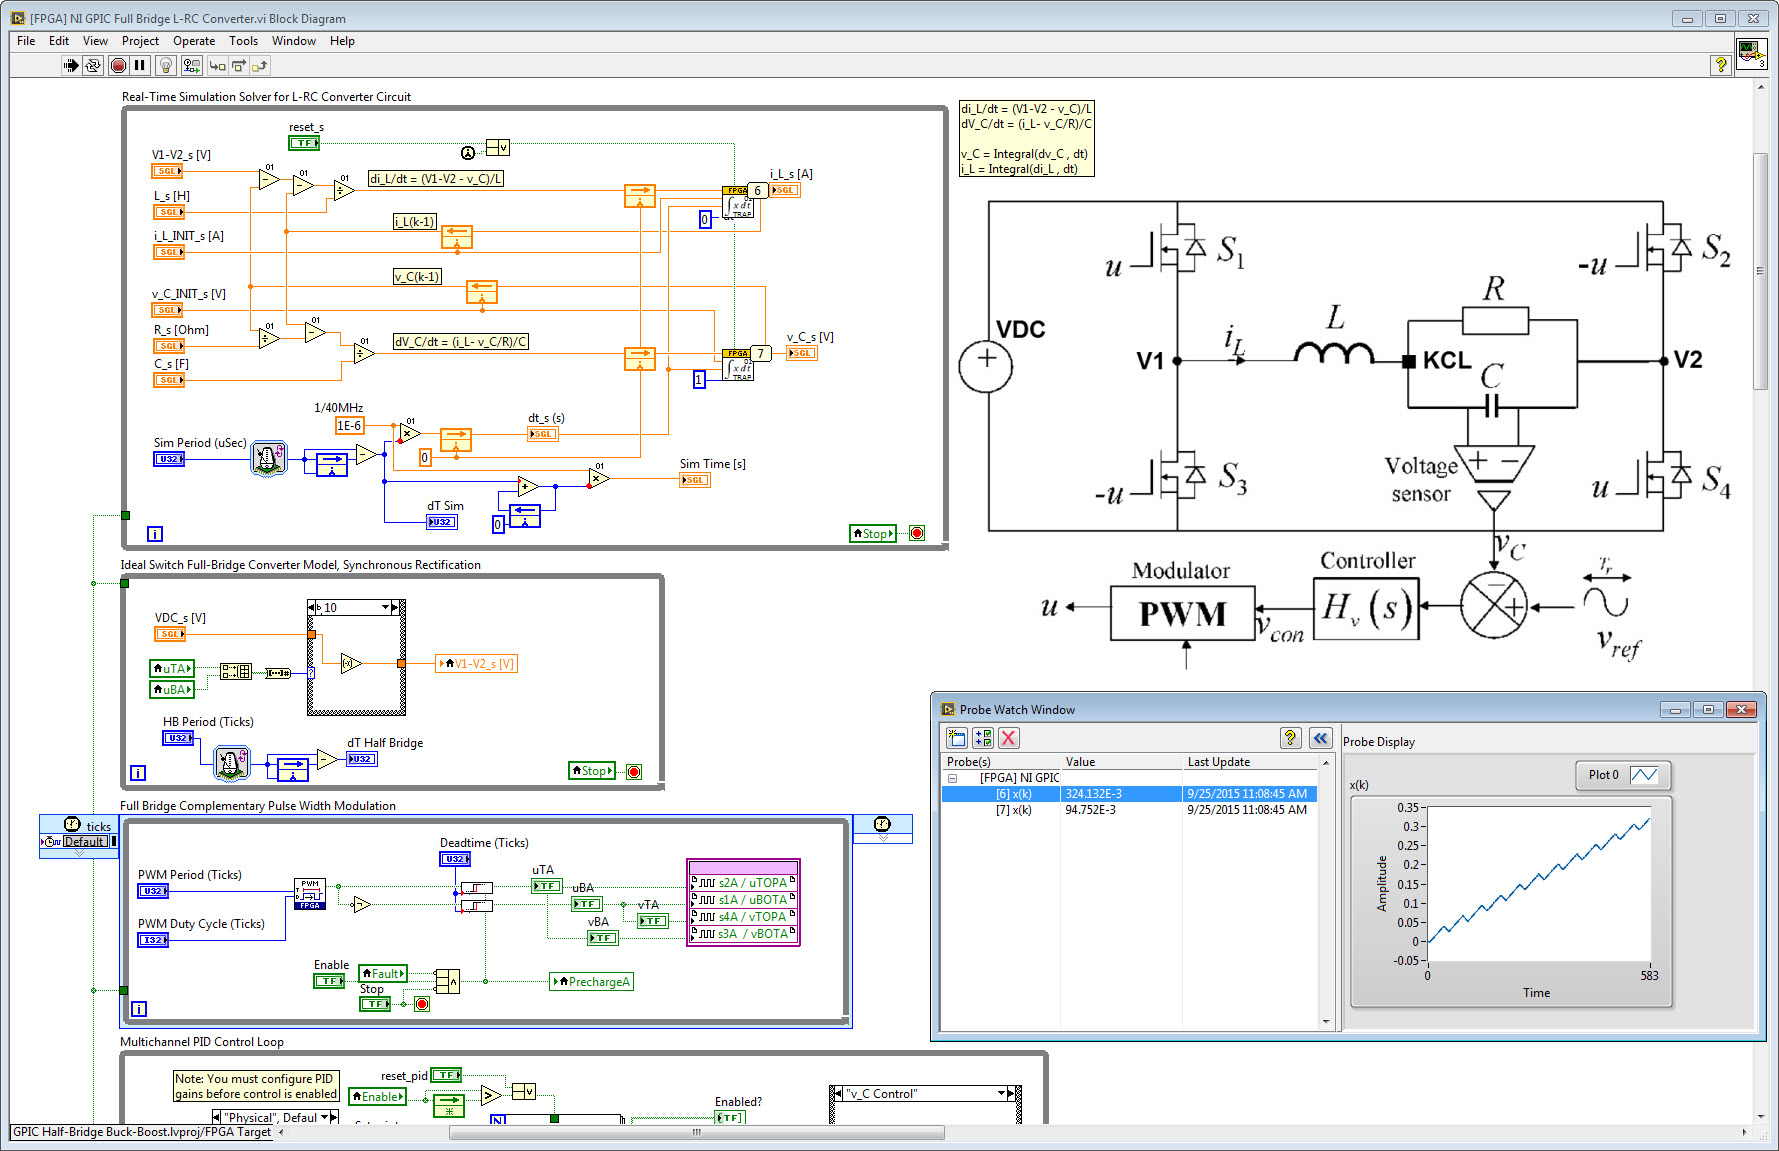
Task: Collapse the [FPGA] NI GPIC probe tree
Action: pyautogui.click(x=953, y=778)
